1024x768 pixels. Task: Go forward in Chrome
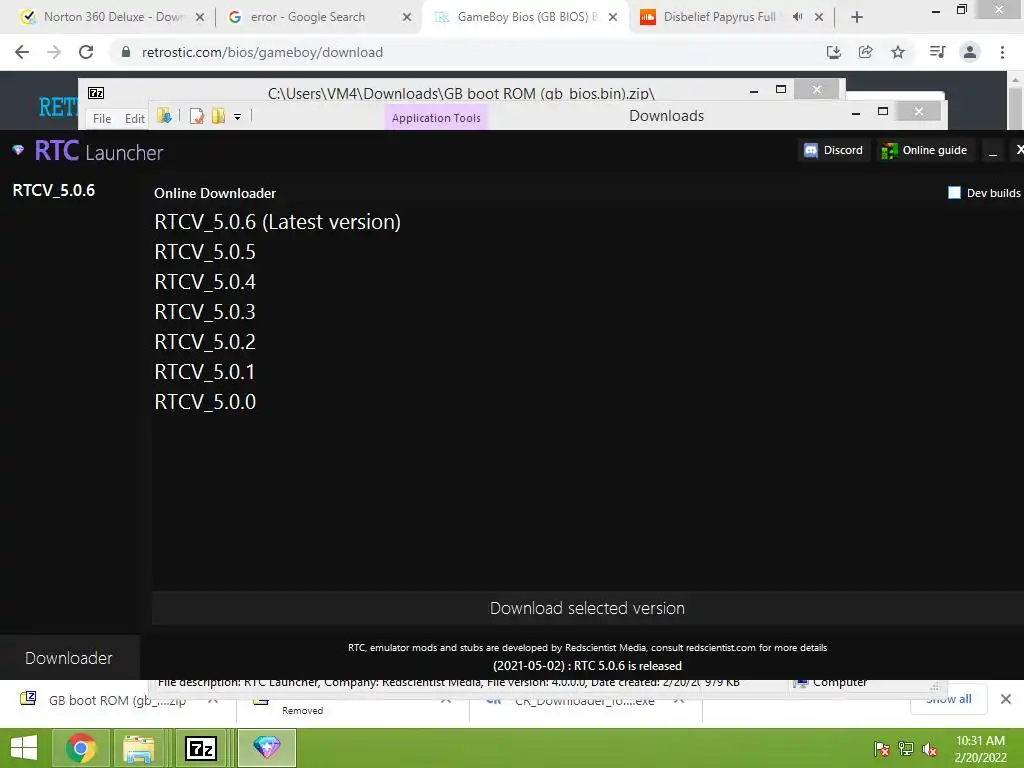[54, 52]
